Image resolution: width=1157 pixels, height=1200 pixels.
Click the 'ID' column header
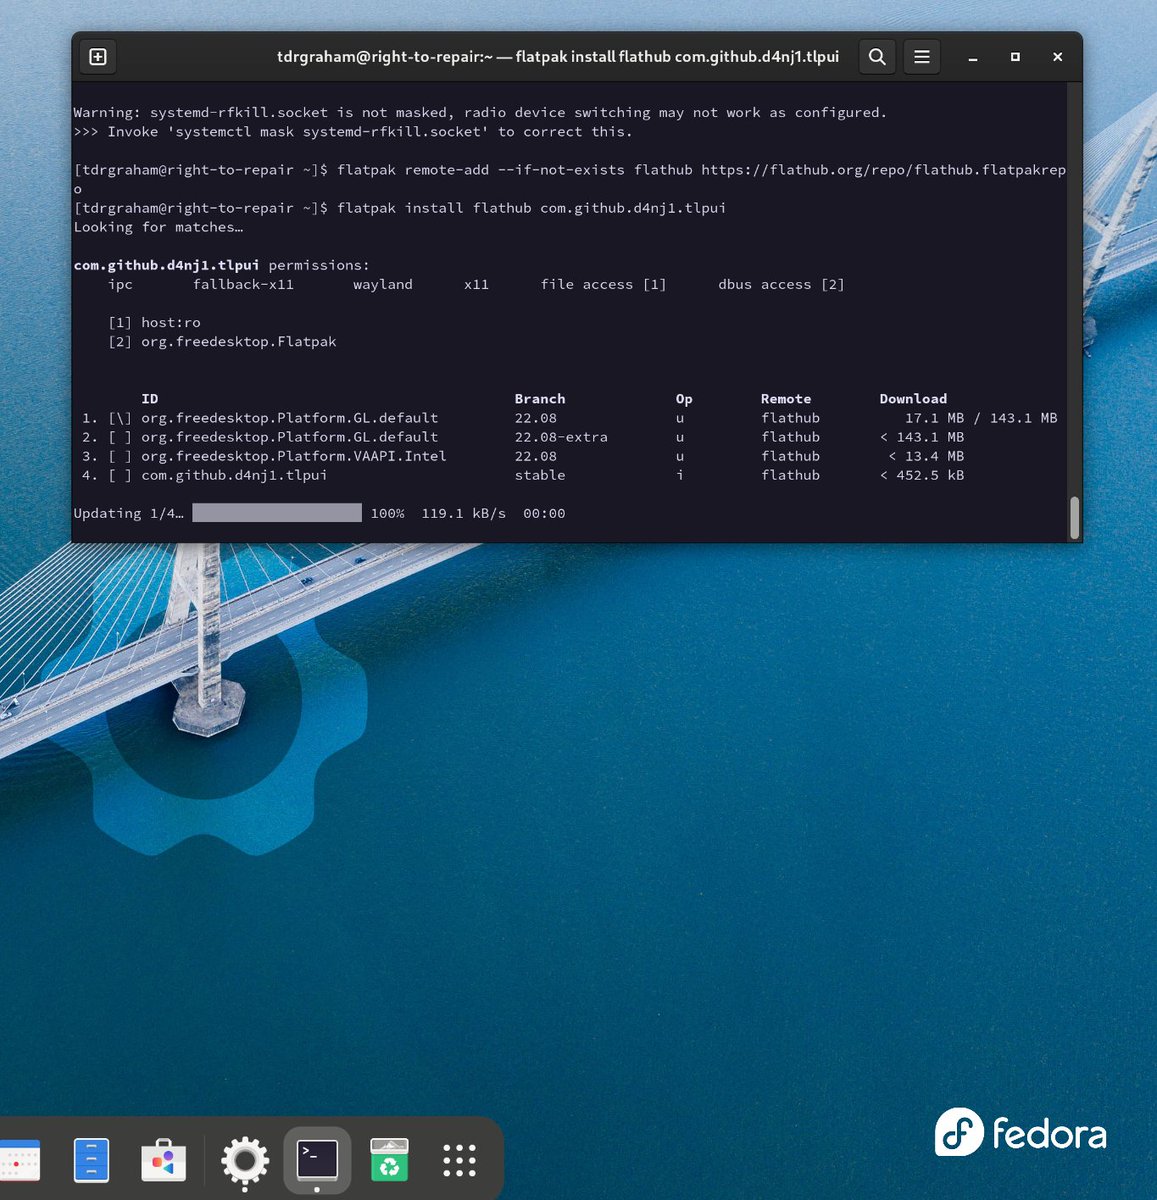click(150, 398)
